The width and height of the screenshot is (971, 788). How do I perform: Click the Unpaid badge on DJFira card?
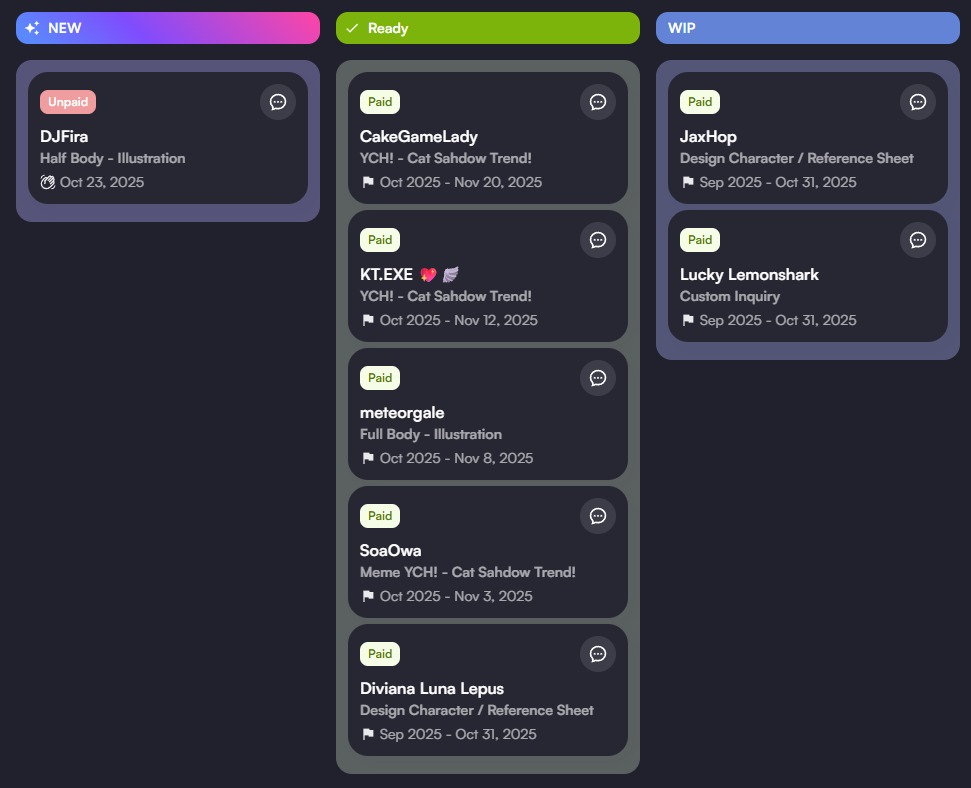pyautogui.click(x=68, y=102)
